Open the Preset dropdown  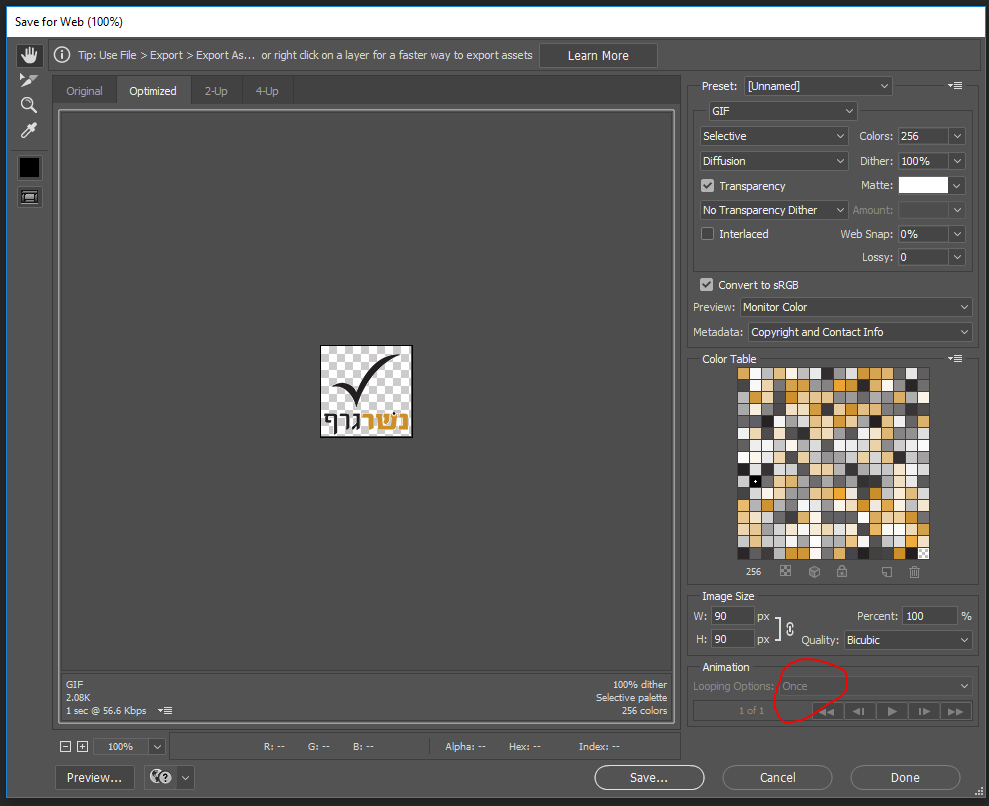click(x=818, y=86)
